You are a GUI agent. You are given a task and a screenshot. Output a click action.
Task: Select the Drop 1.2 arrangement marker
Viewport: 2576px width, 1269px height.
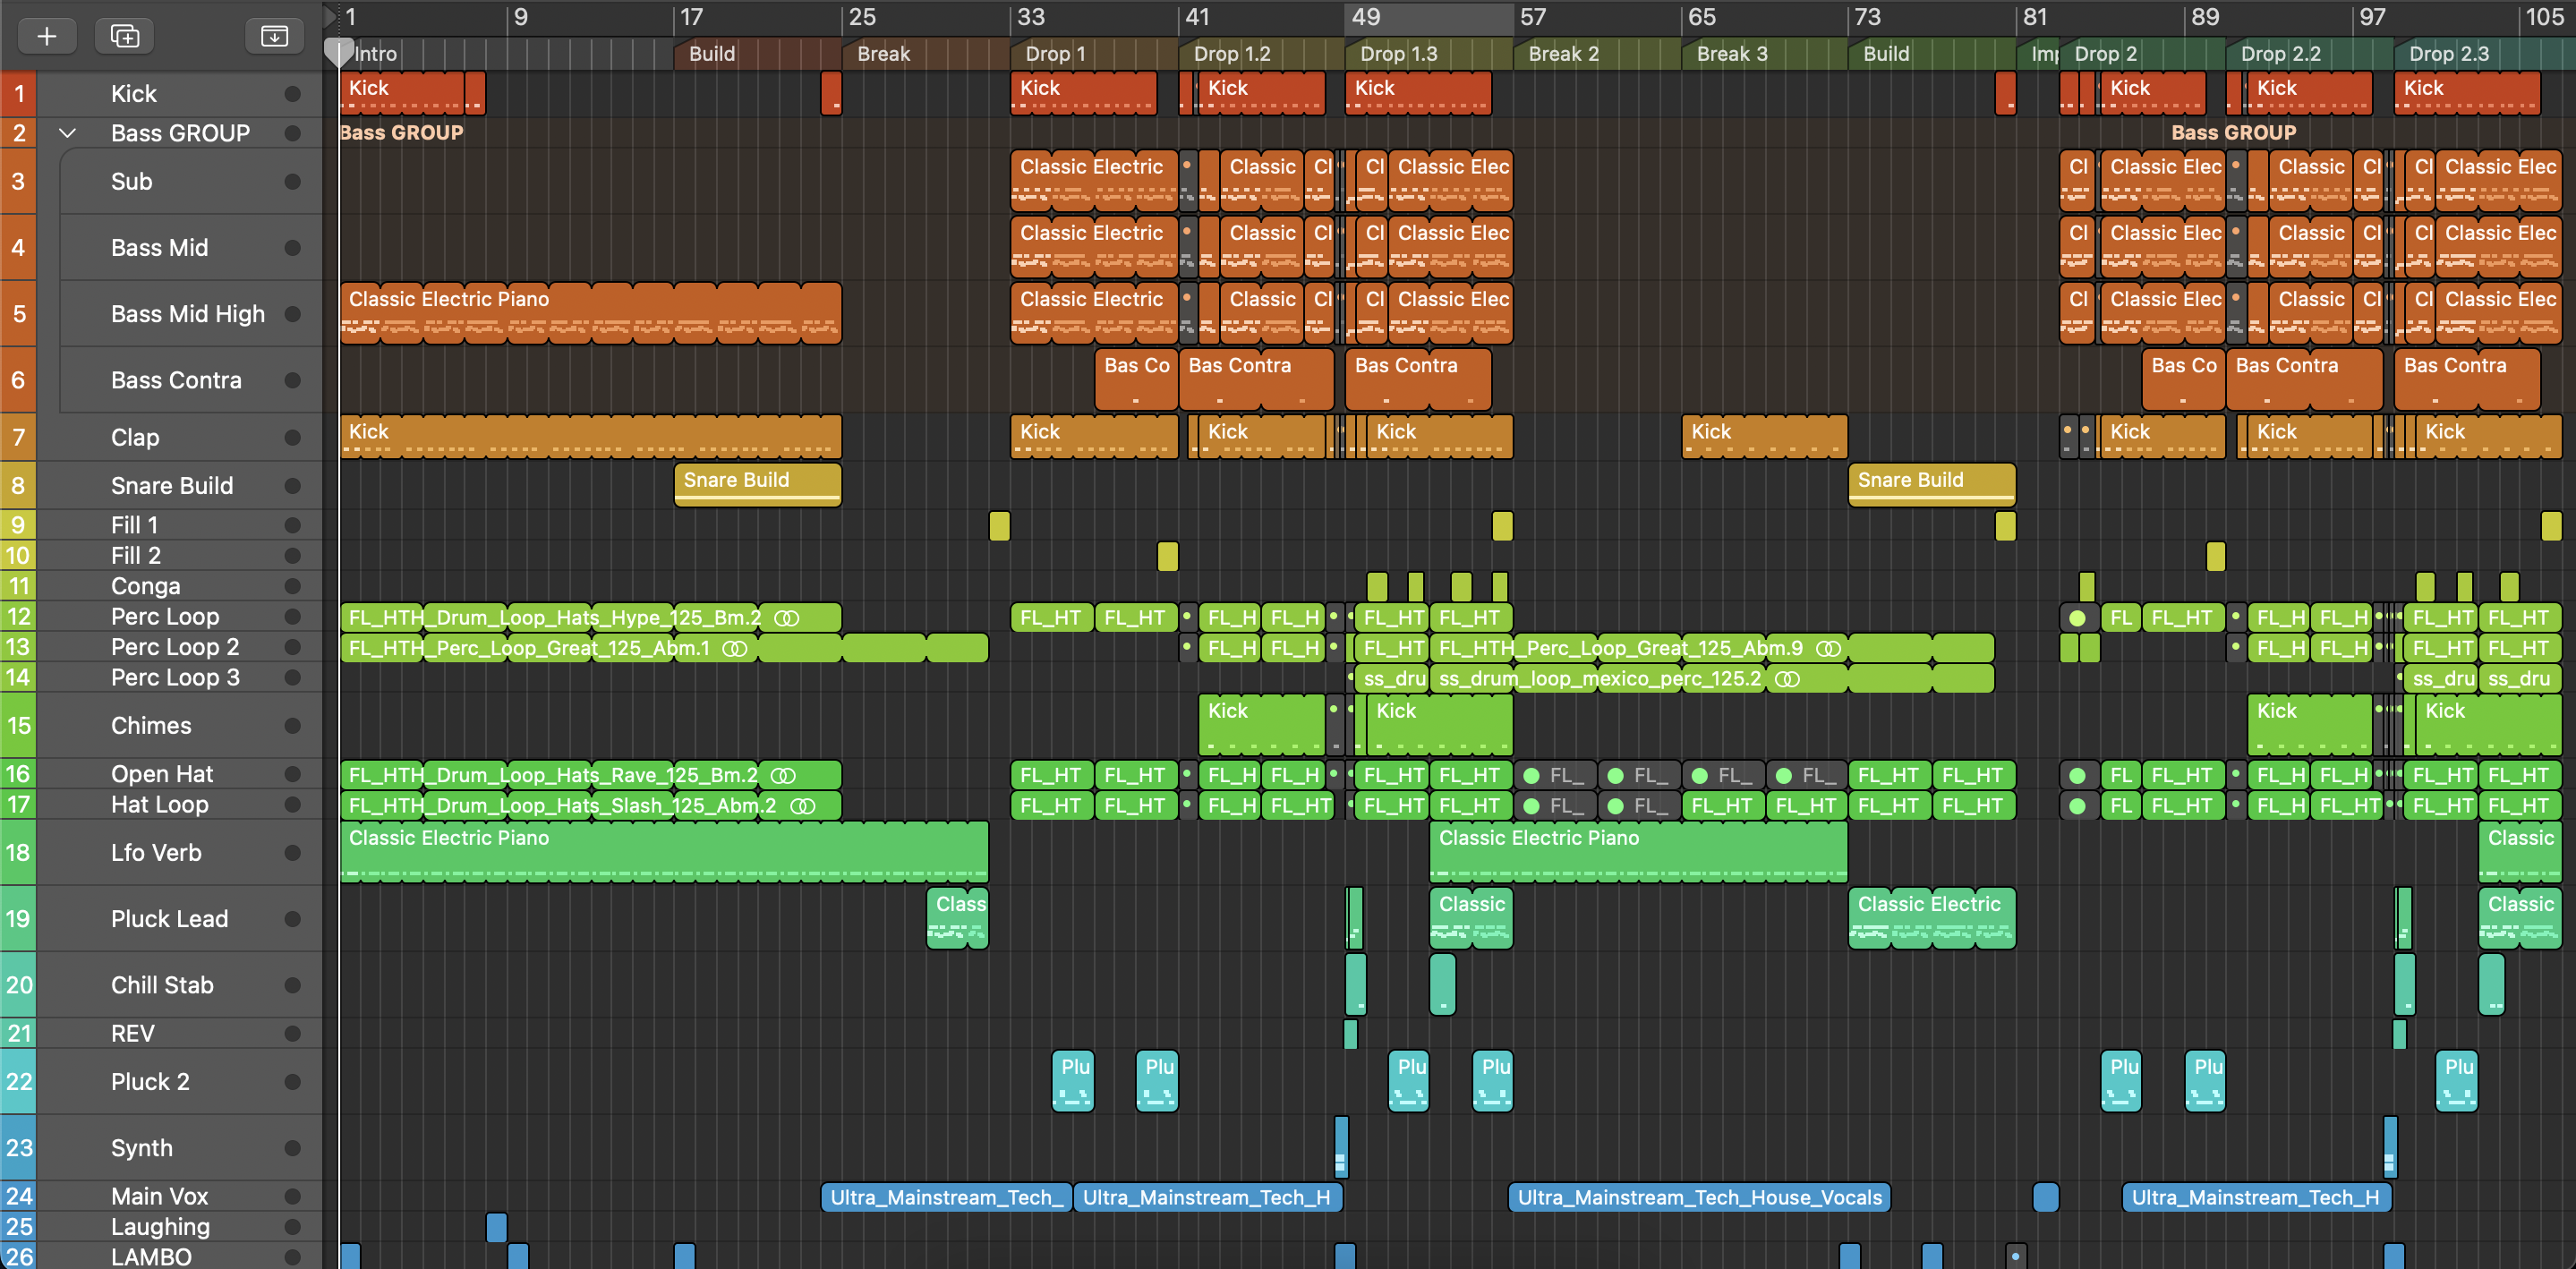click(x=1262, y=54)
